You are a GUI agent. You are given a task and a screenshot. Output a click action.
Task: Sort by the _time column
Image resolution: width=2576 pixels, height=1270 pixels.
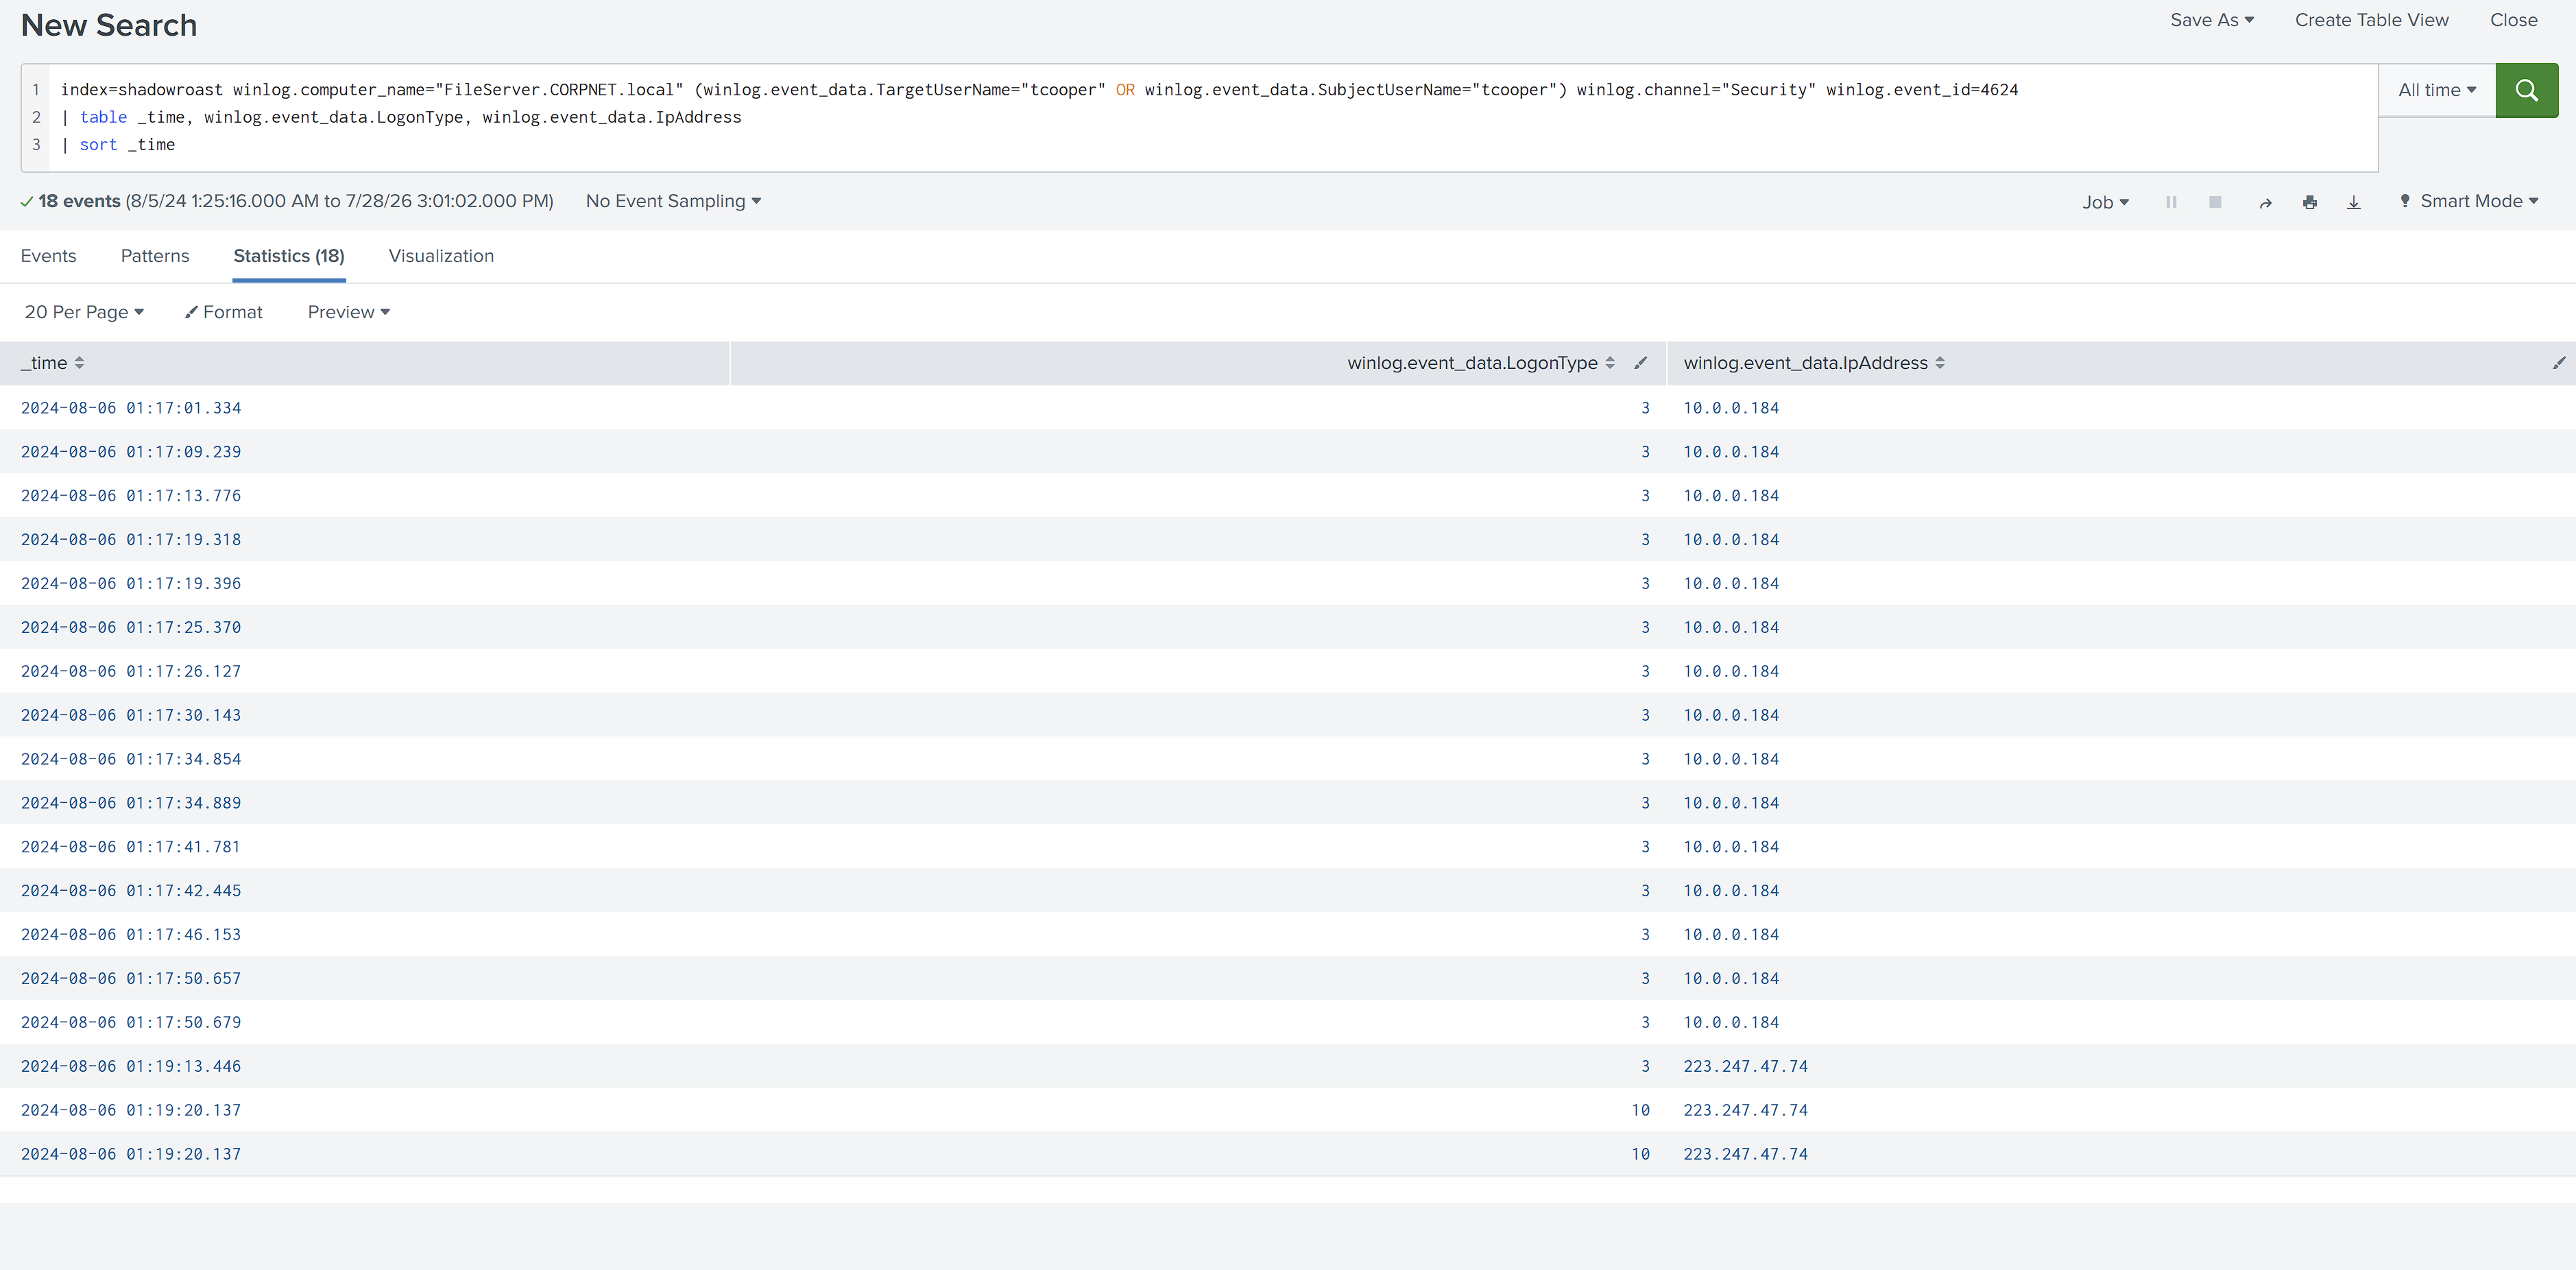point(53,363)
